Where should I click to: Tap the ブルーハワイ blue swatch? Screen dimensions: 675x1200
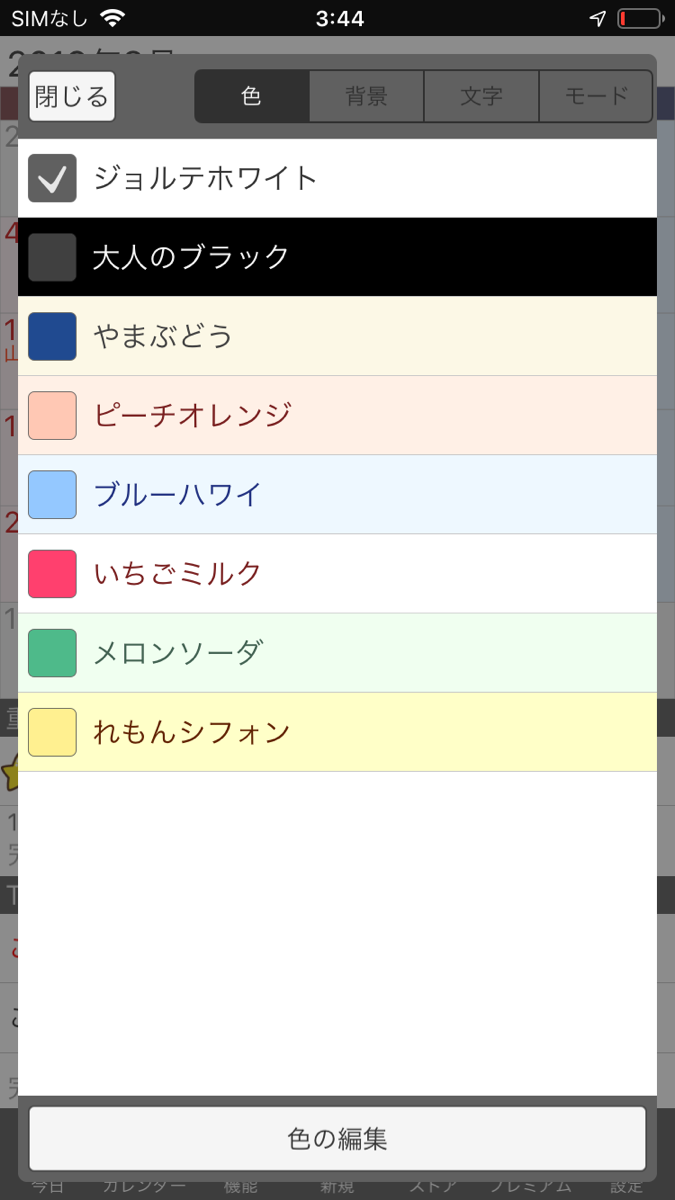click(51, 494)
